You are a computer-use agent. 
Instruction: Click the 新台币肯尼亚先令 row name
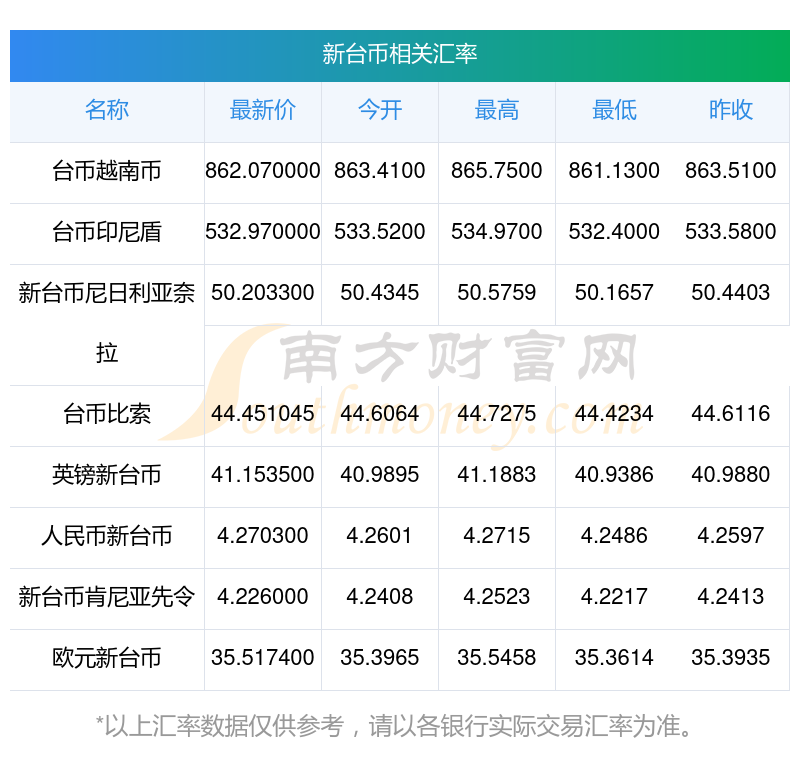pyautogui.click(x=107, y=597)
